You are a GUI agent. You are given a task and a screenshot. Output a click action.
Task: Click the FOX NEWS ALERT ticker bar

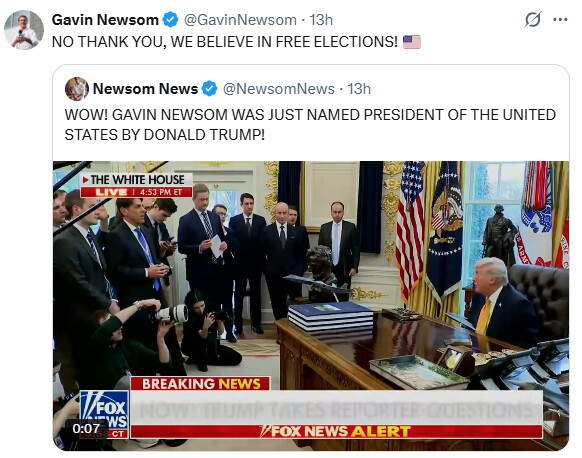336,431
